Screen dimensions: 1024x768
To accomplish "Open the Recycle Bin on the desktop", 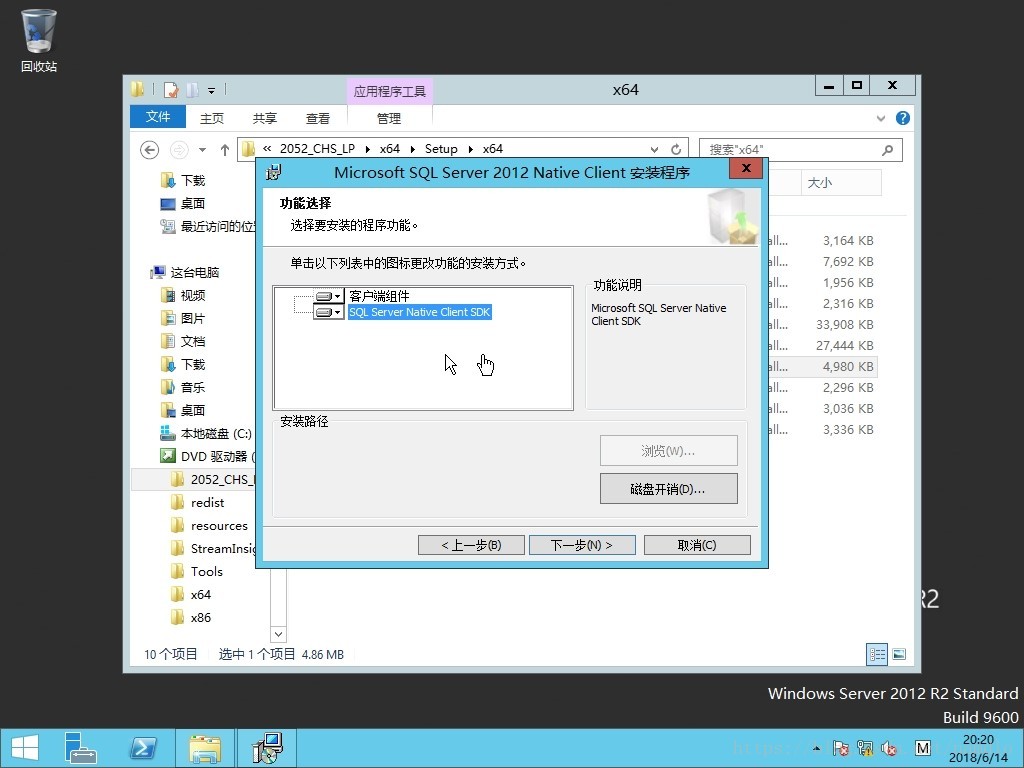I will click(x=39, y=40).
